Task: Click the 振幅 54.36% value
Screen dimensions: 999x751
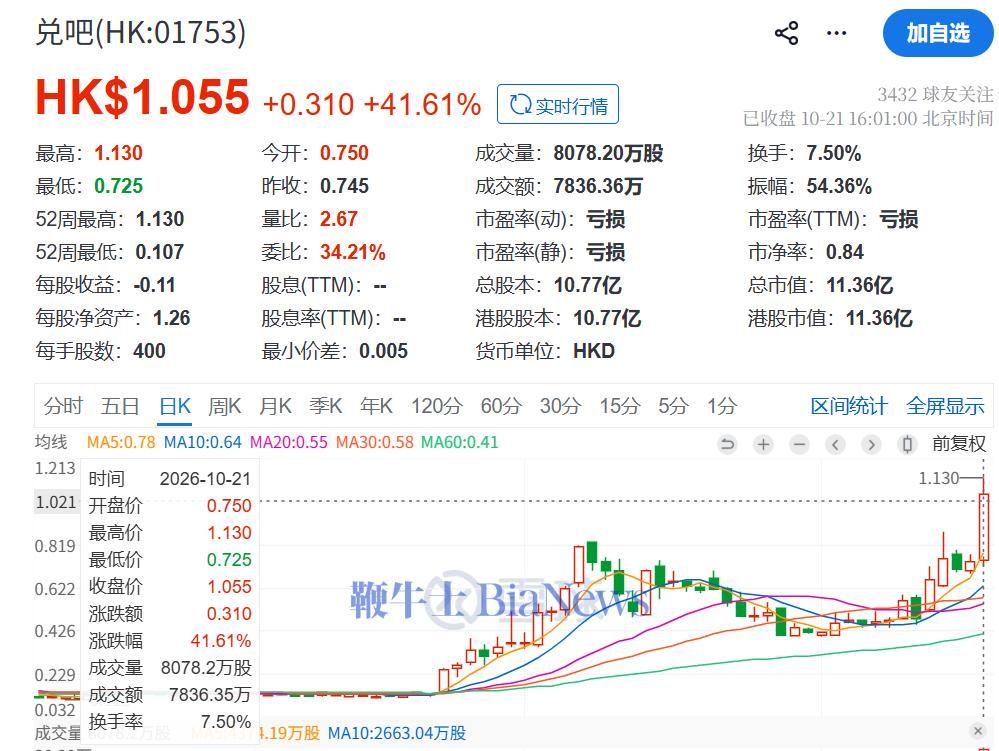Action: [x=838, y=186]
